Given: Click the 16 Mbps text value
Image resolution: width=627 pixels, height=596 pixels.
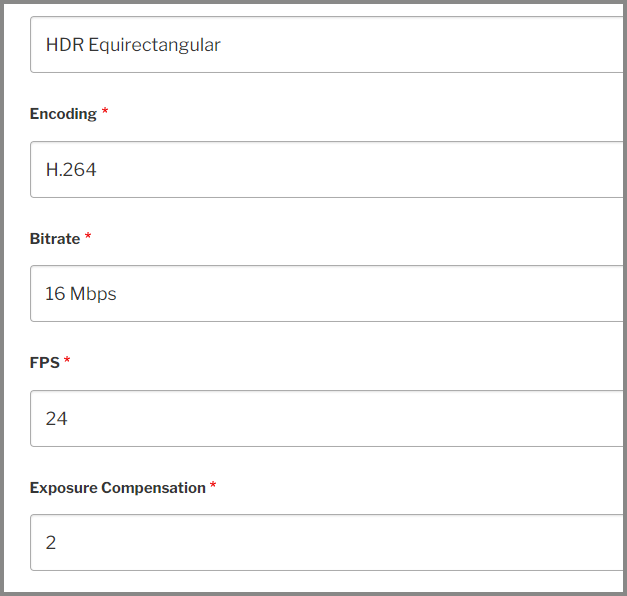Looking at the screenshot, I should click(x=80, y=294).
